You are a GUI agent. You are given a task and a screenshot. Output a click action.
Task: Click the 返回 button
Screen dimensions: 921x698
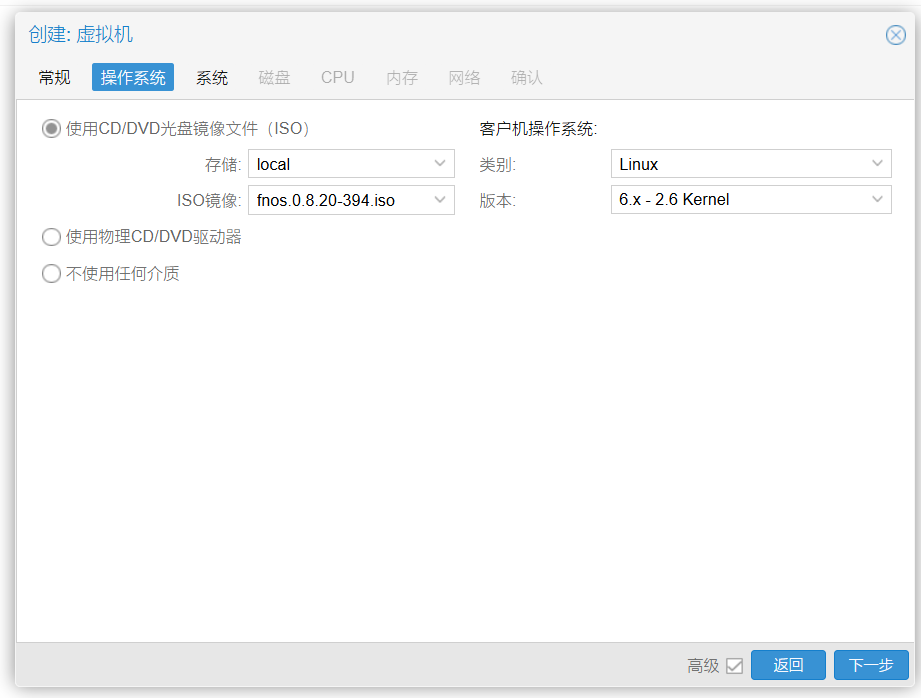click(788, 665)
